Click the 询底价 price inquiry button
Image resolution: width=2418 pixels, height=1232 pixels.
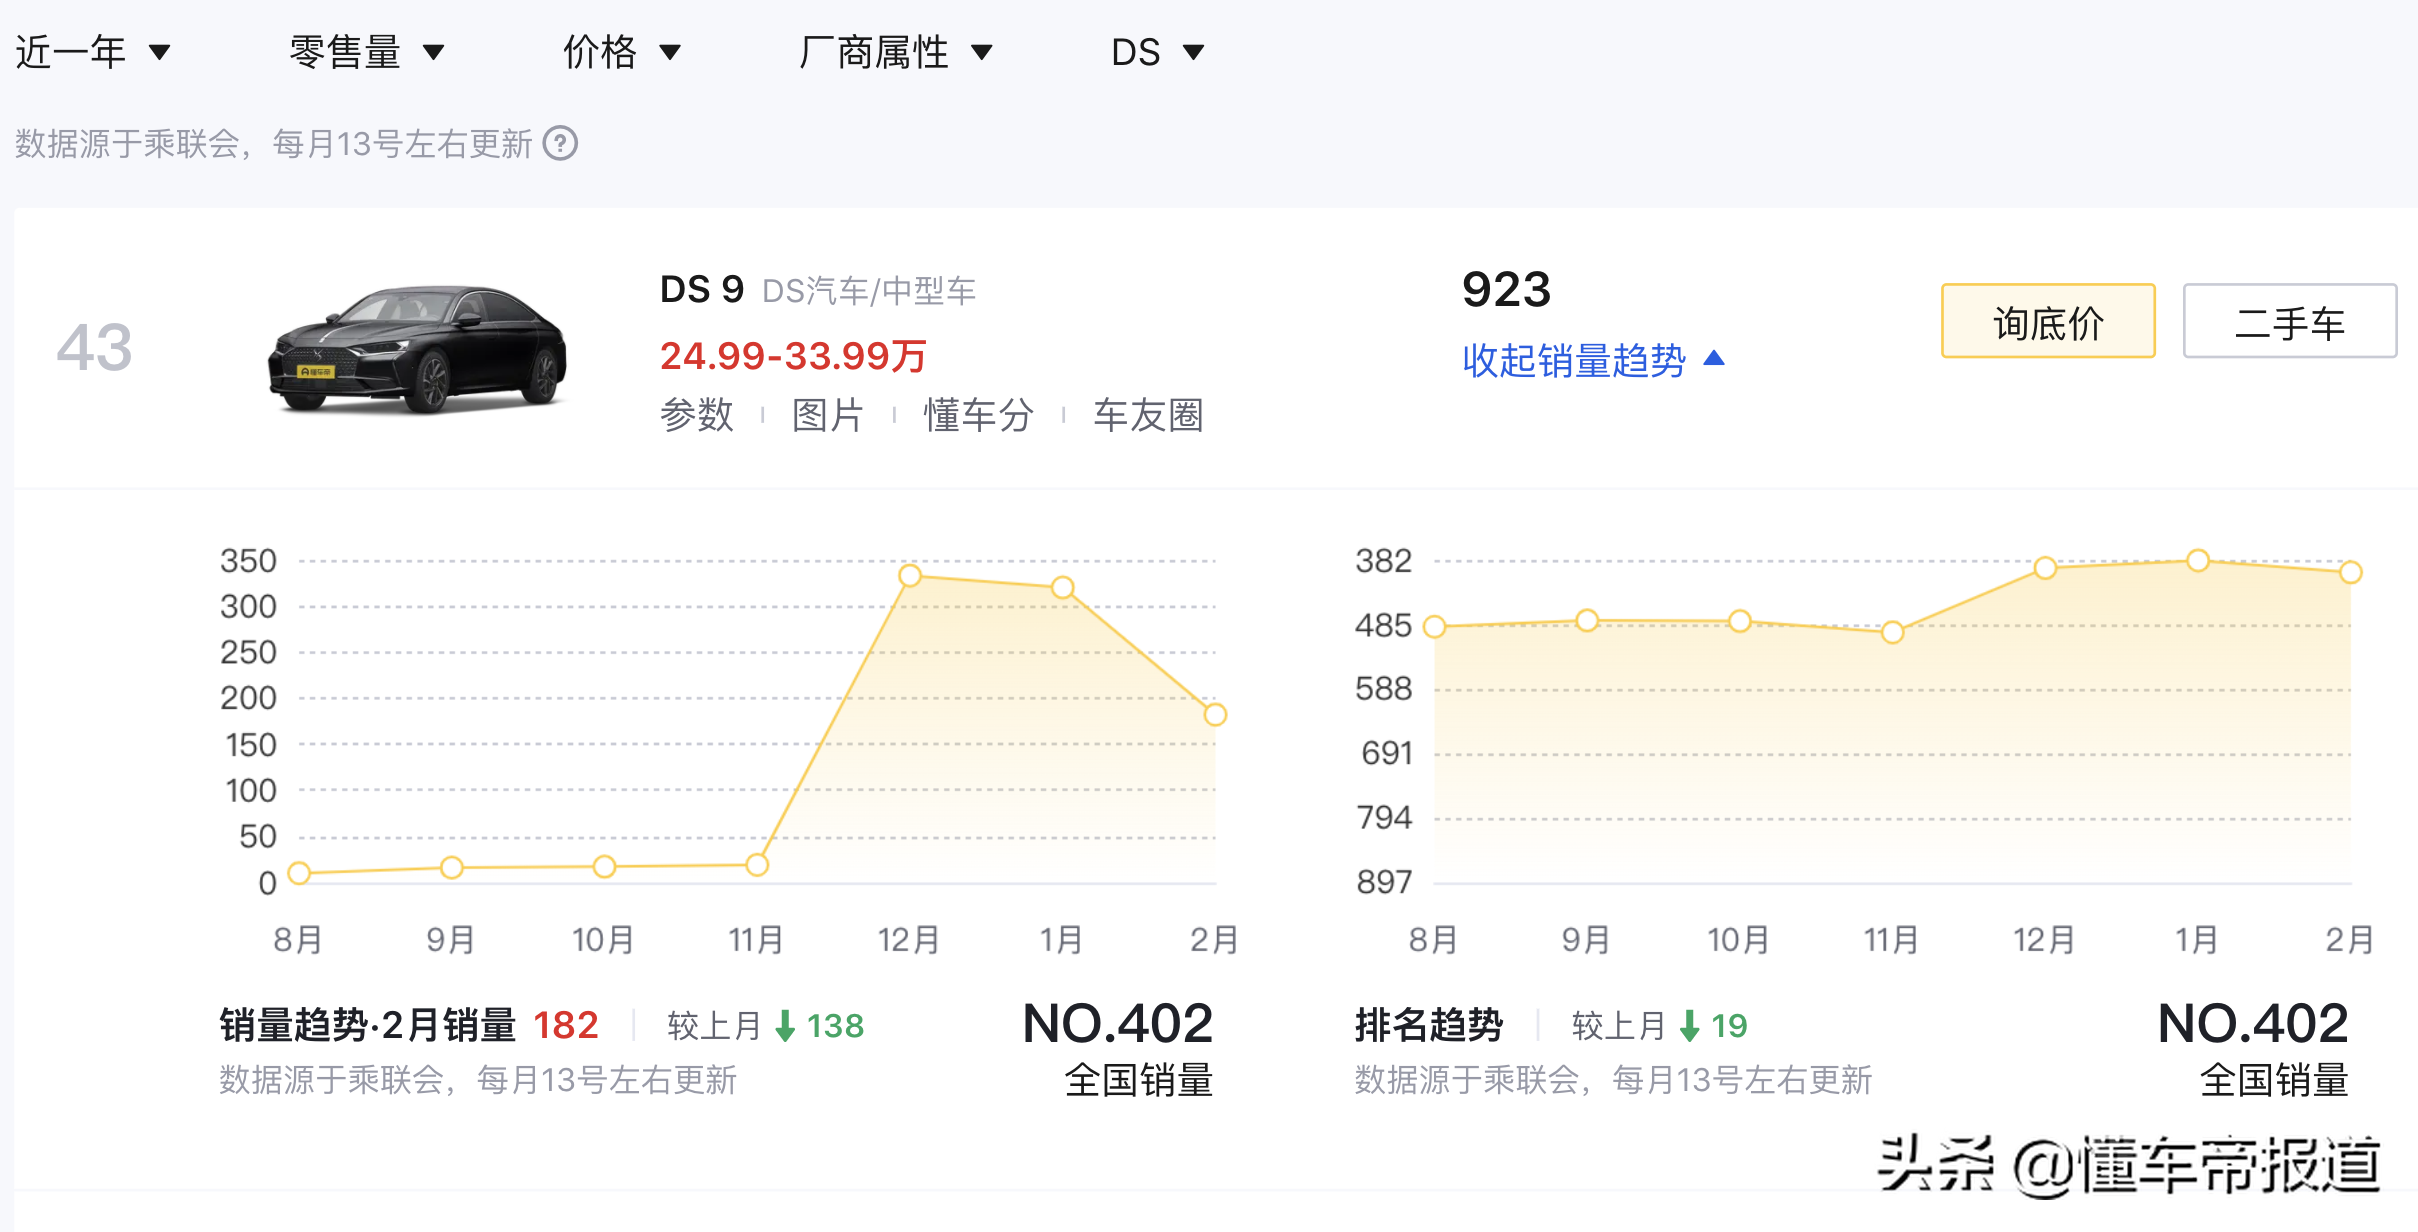[2048, 321]
